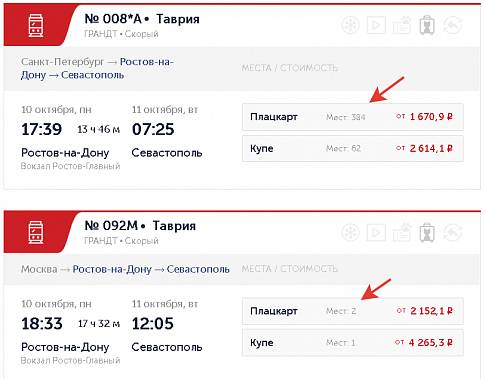This screenshot has width=485, height=379.
Task: Open route link Ростов-на-Дону → Севастополь for train 092М
Action: (x=151, y=269)
